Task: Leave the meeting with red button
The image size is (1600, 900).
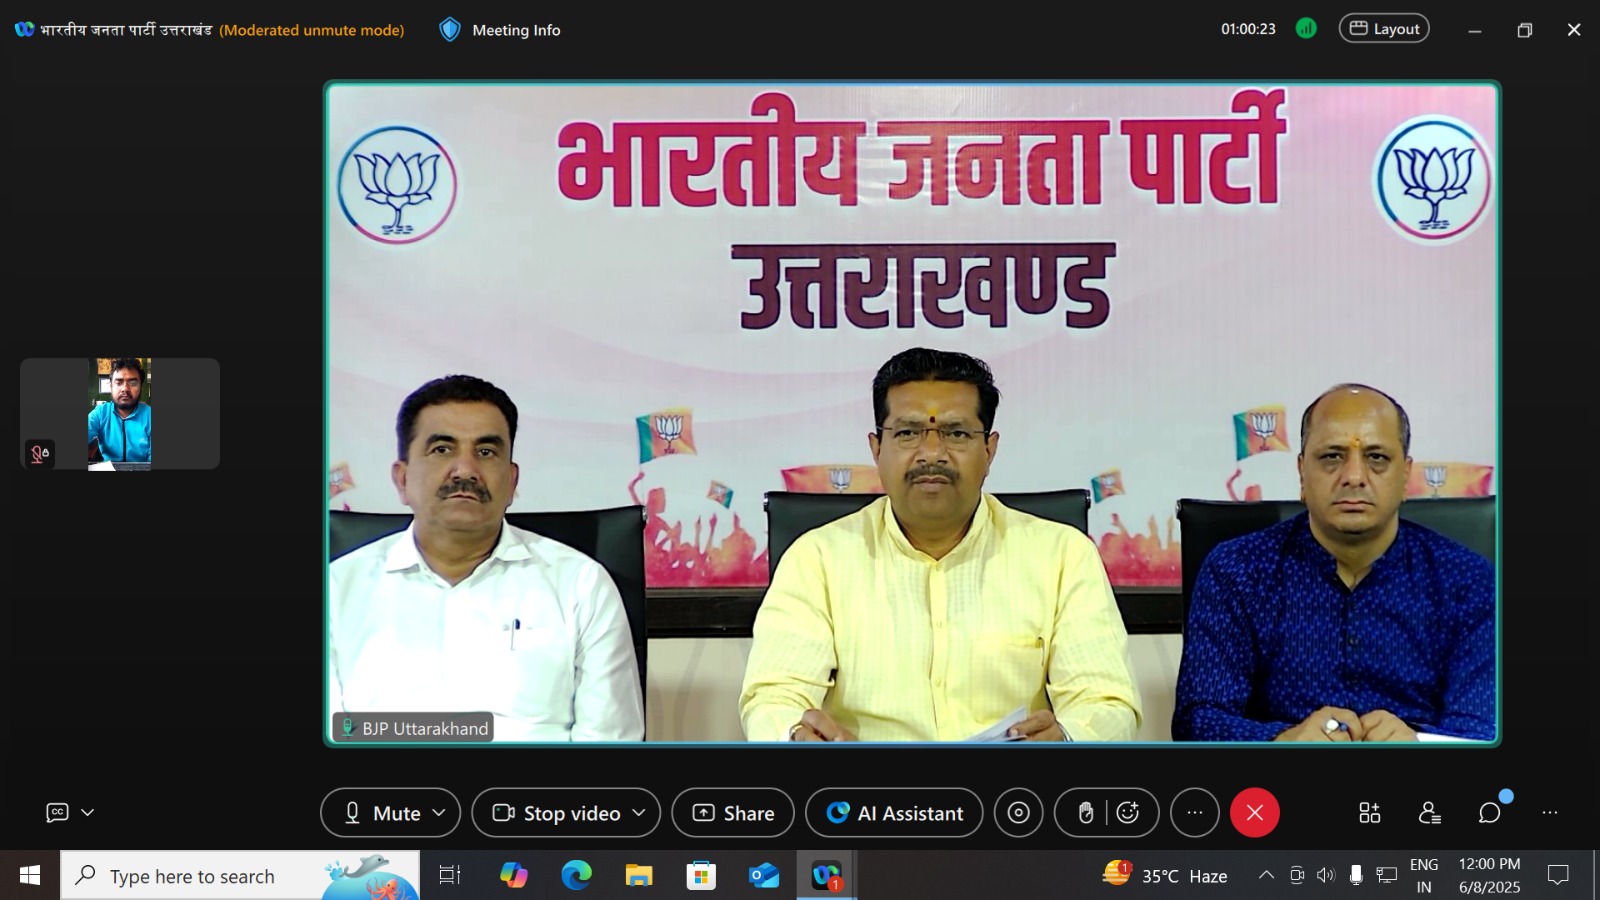Action: pos(1255,813)
